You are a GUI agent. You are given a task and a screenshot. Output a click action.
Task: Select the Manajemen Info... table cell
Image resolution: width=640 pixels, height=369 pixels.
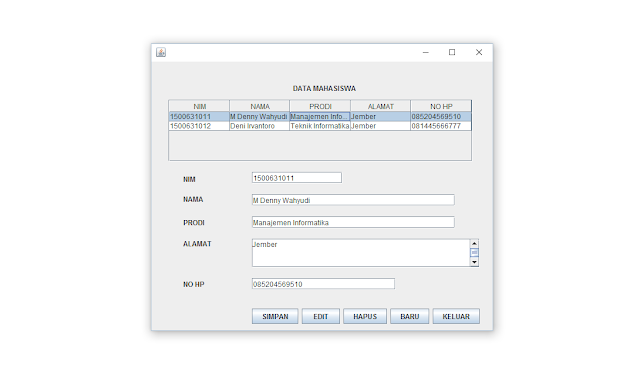(320, 117)
